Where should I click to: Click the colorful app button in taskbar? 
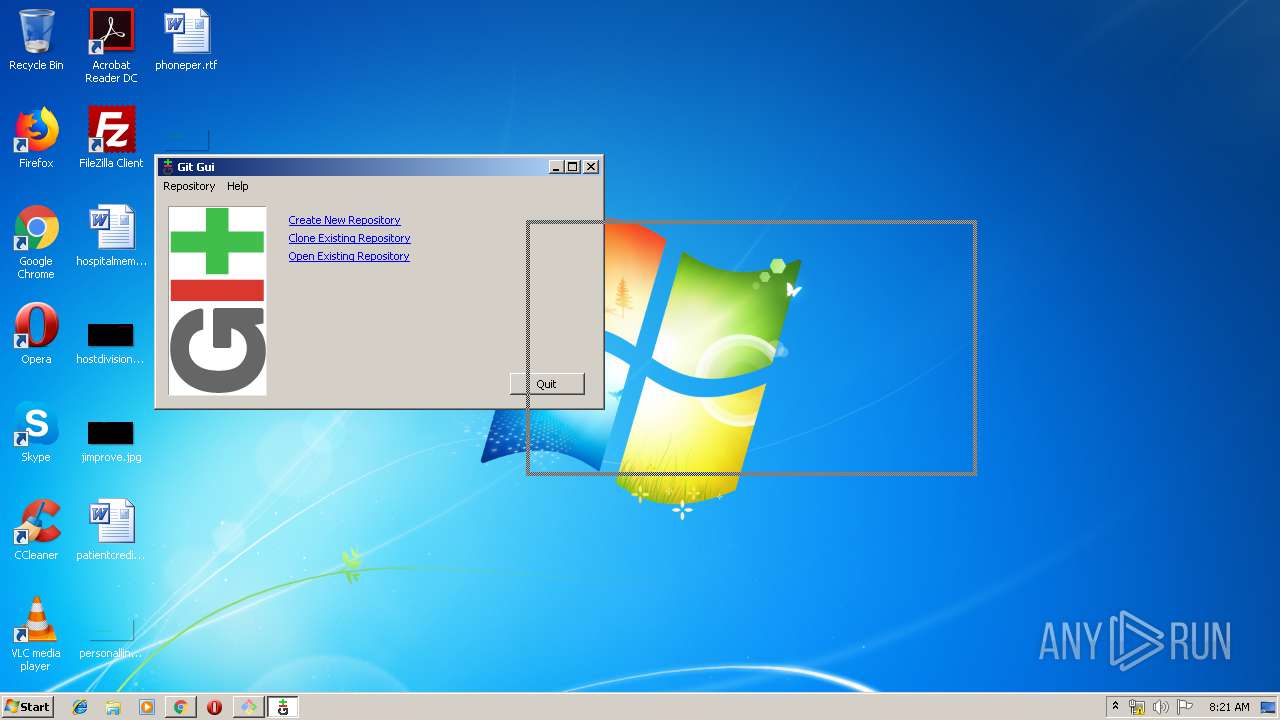pos(248,707)
